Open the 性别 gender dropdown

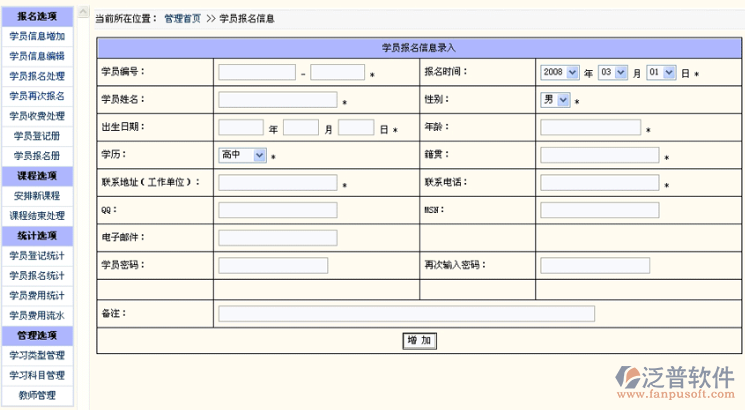tap(555, 100)
